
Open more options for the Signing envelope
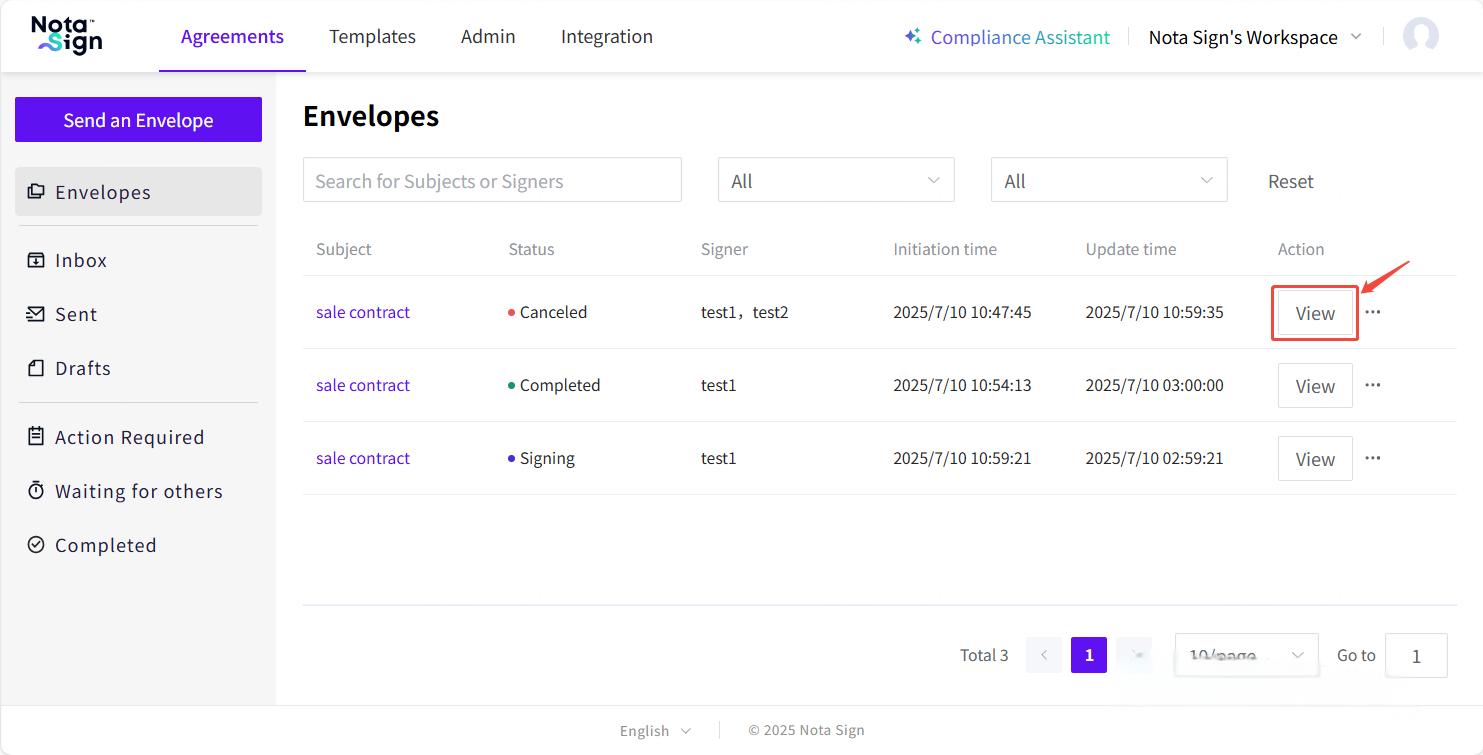pos(1373,458)
